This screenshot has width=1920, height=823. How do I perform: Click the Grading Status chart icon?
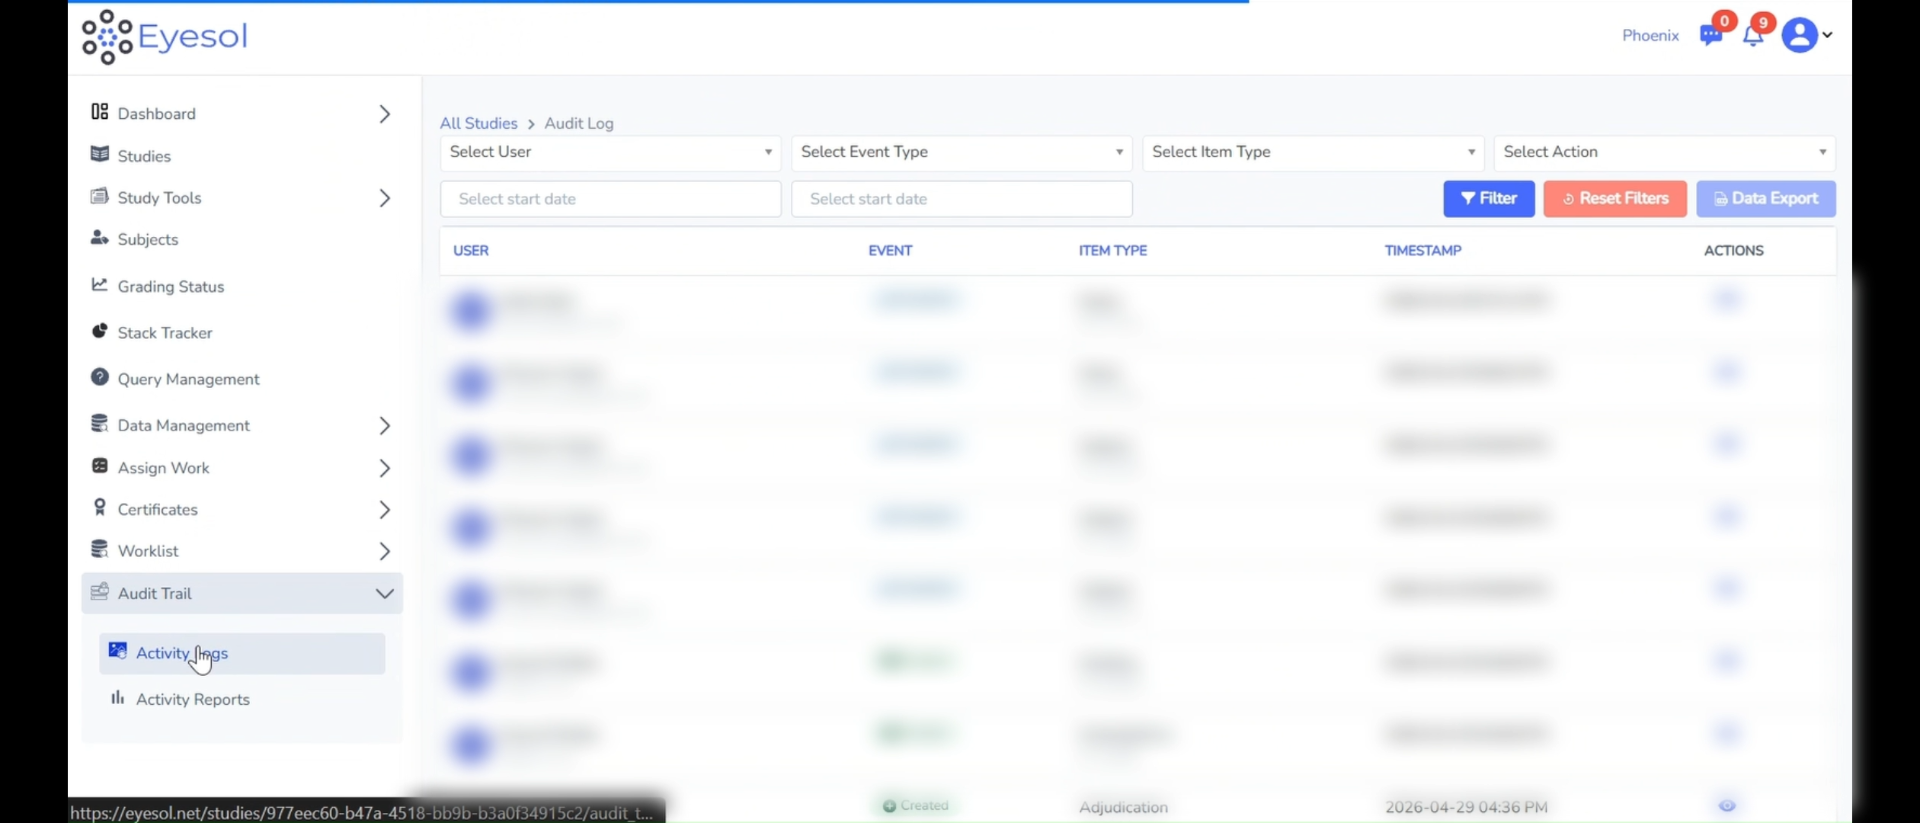pos(99,286)
